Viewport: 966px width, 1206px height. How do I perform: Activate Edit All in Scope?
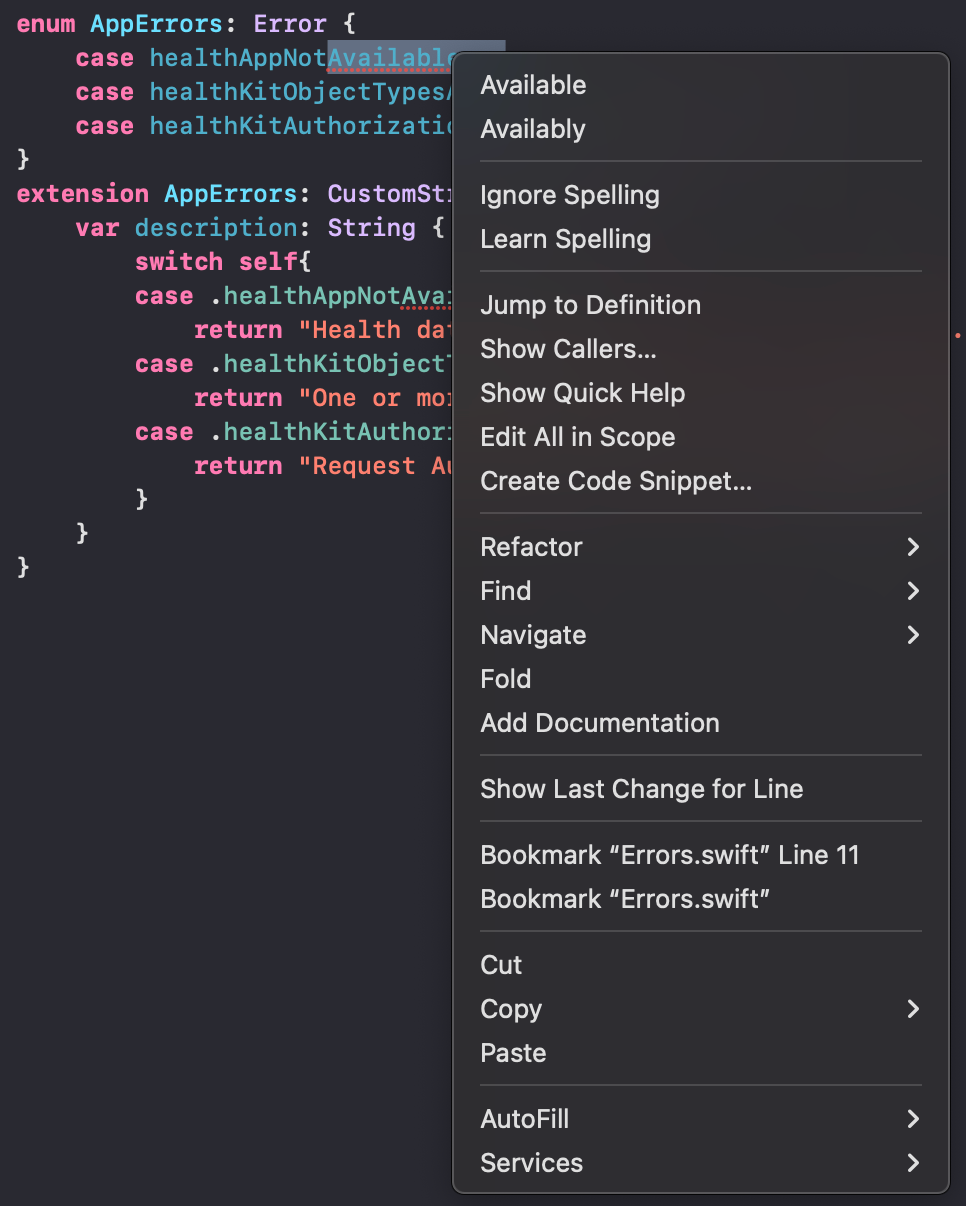point(577,436)
